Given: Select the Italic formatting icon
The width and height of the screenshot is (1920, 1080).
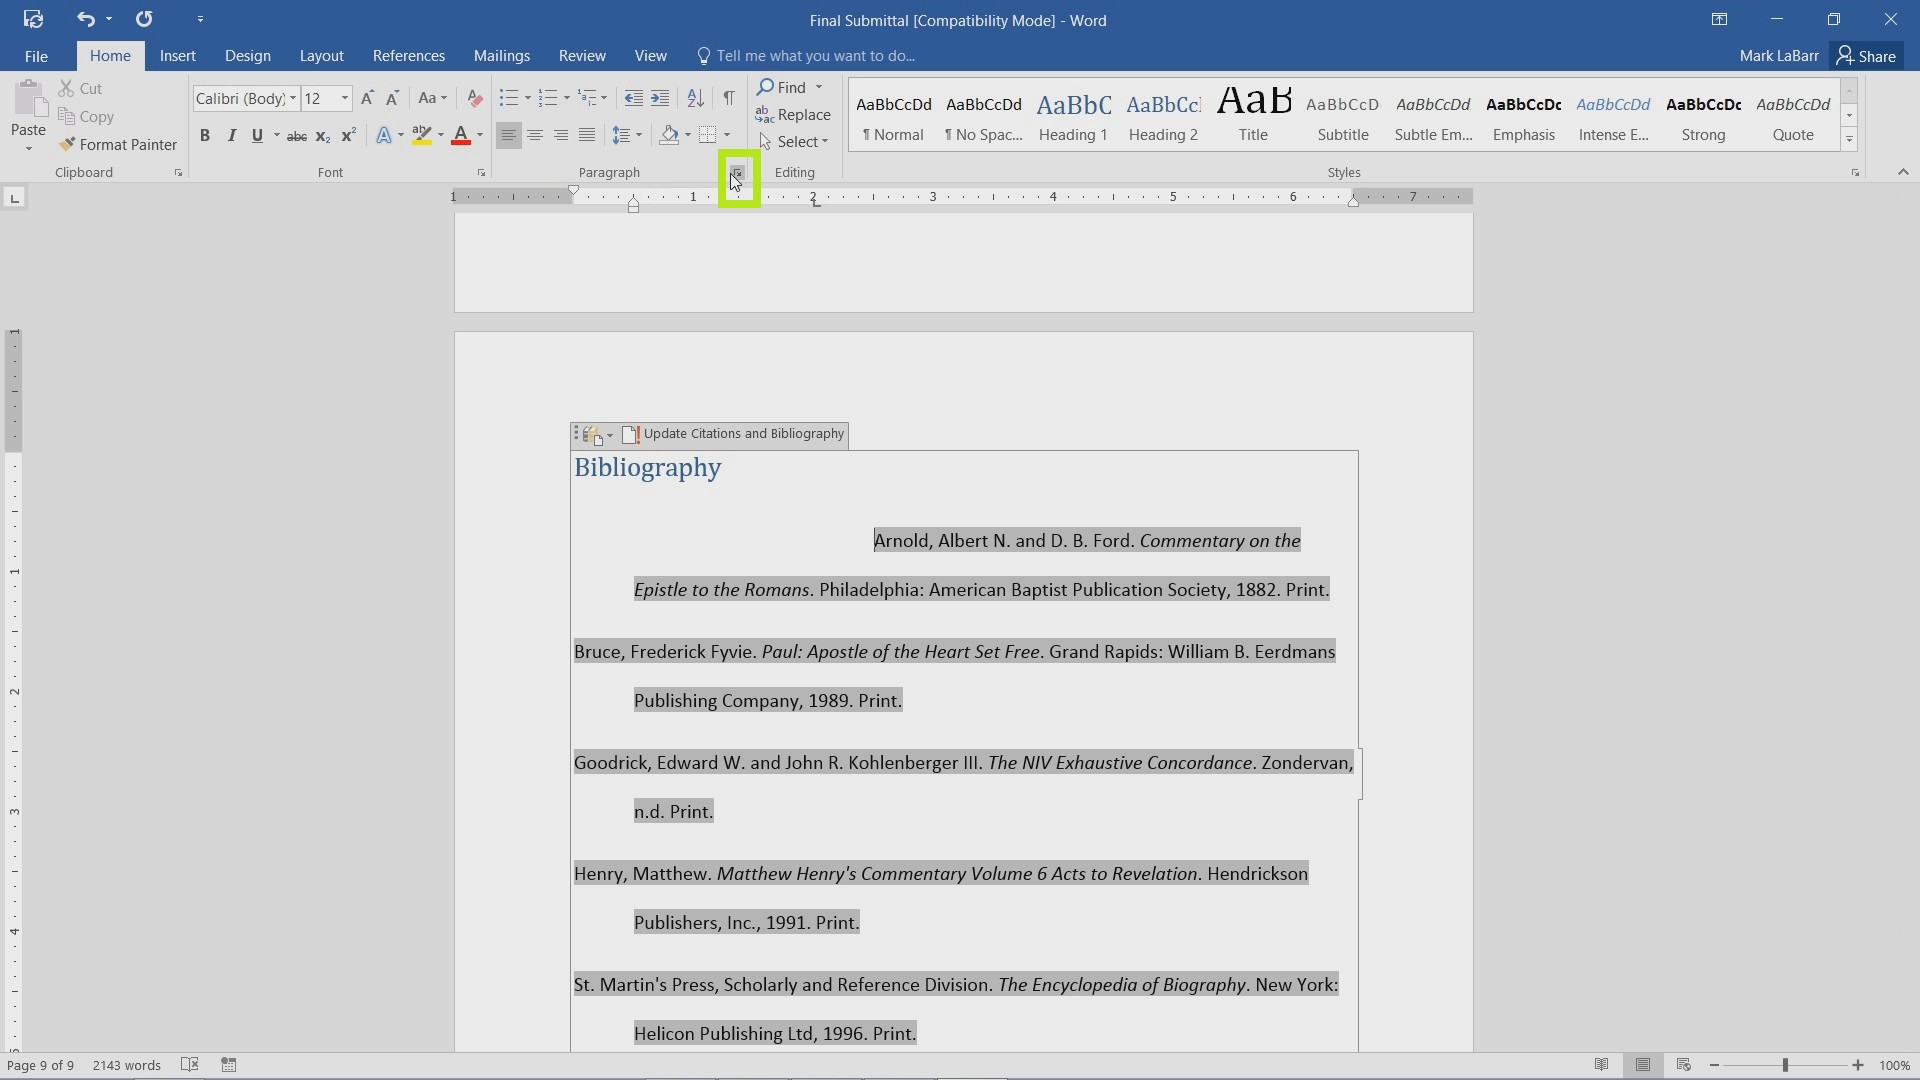Looking at the screenshot, I should 231,136.
